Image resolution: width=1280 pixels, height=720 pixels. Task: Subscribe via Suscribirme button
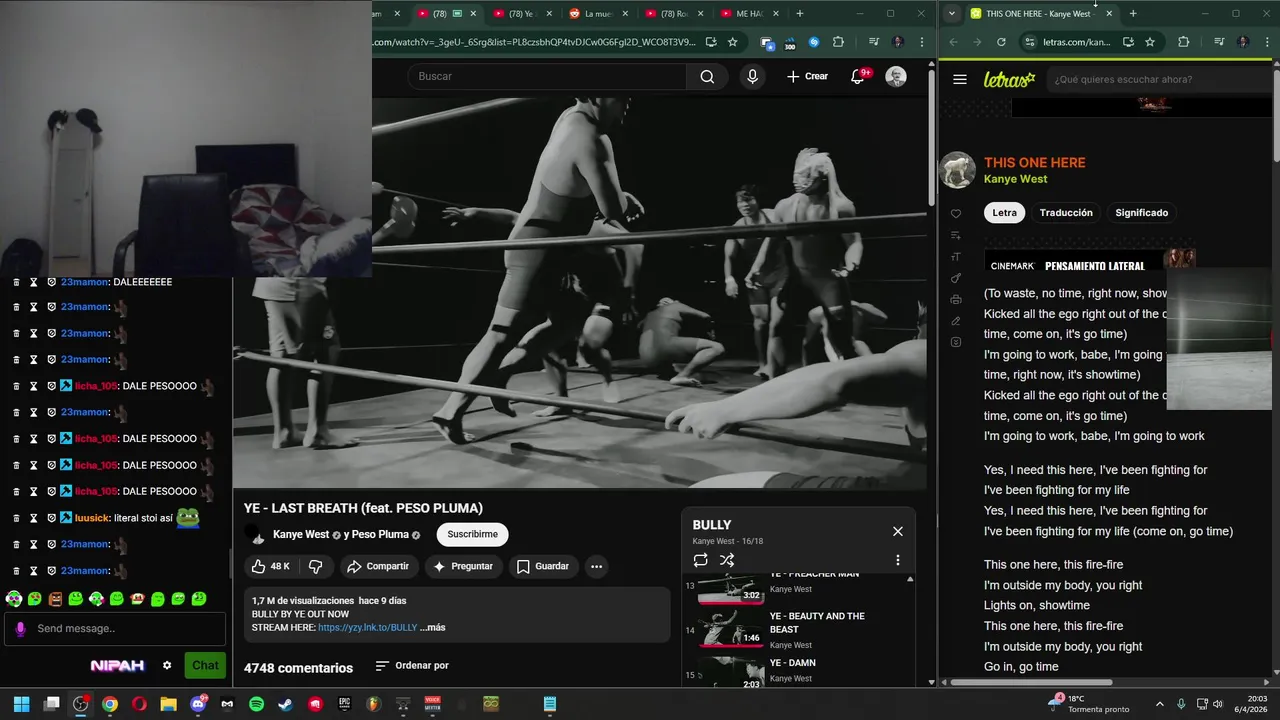click(473, 534)
